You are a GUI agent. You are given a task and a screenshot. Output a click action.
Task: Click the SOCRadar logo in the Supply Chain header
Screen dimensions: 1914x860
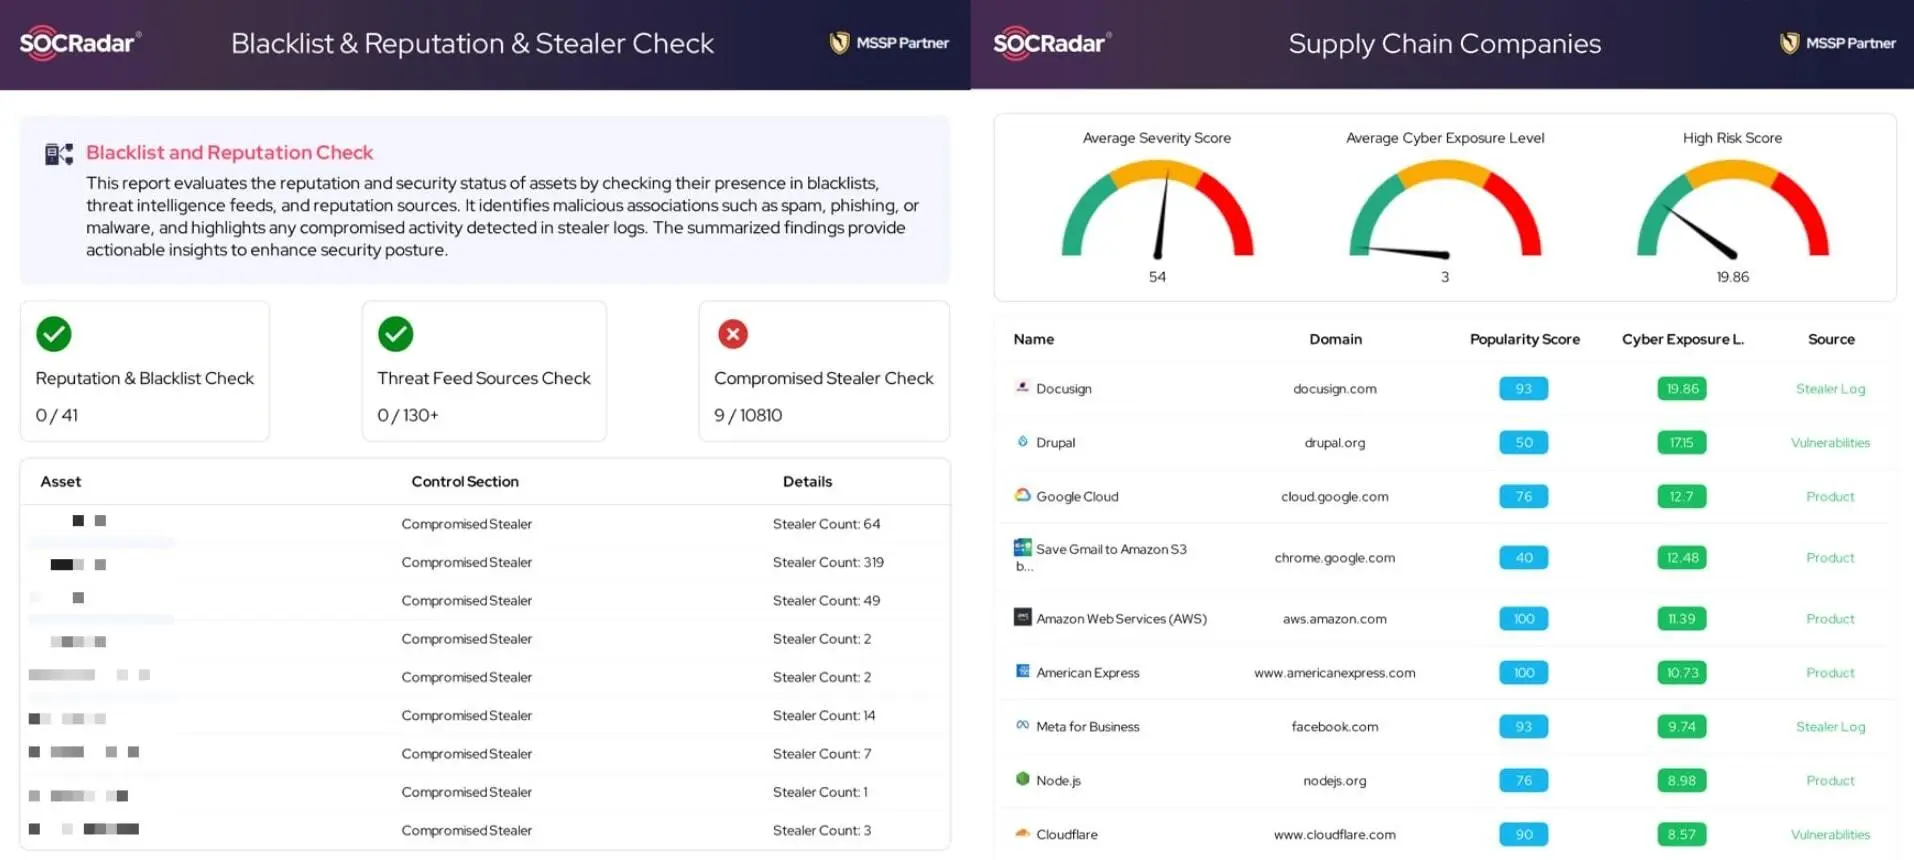(x=1052, y=43)
